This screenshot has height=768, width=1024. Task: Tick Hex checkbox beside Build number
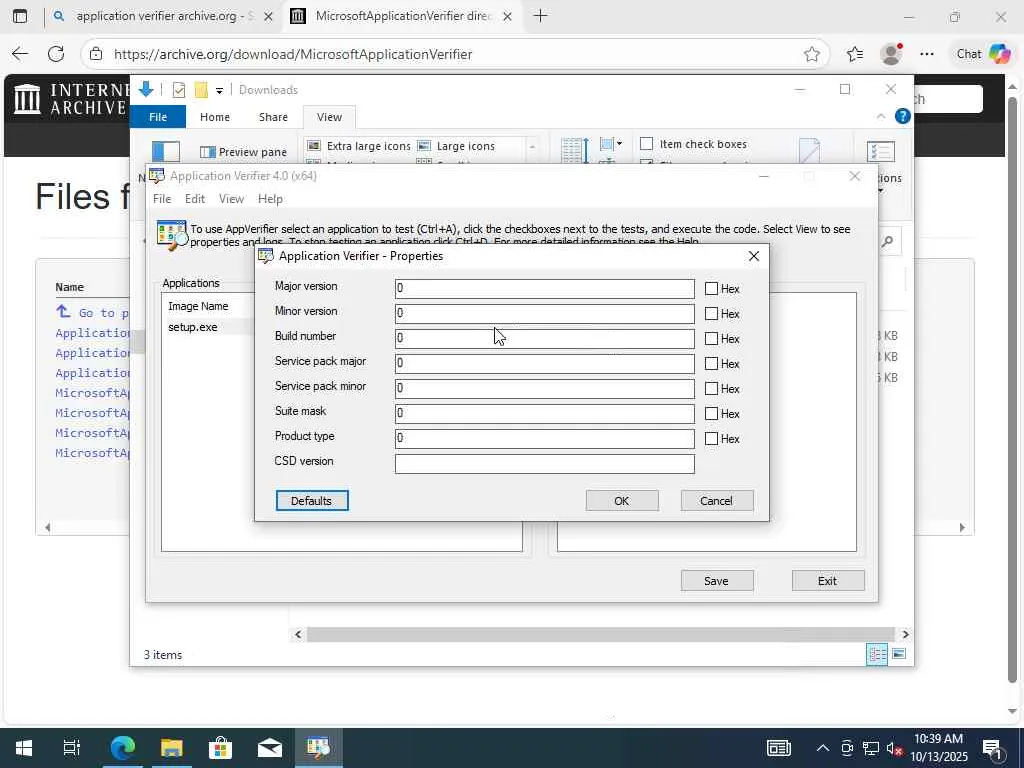click(711, 338)
